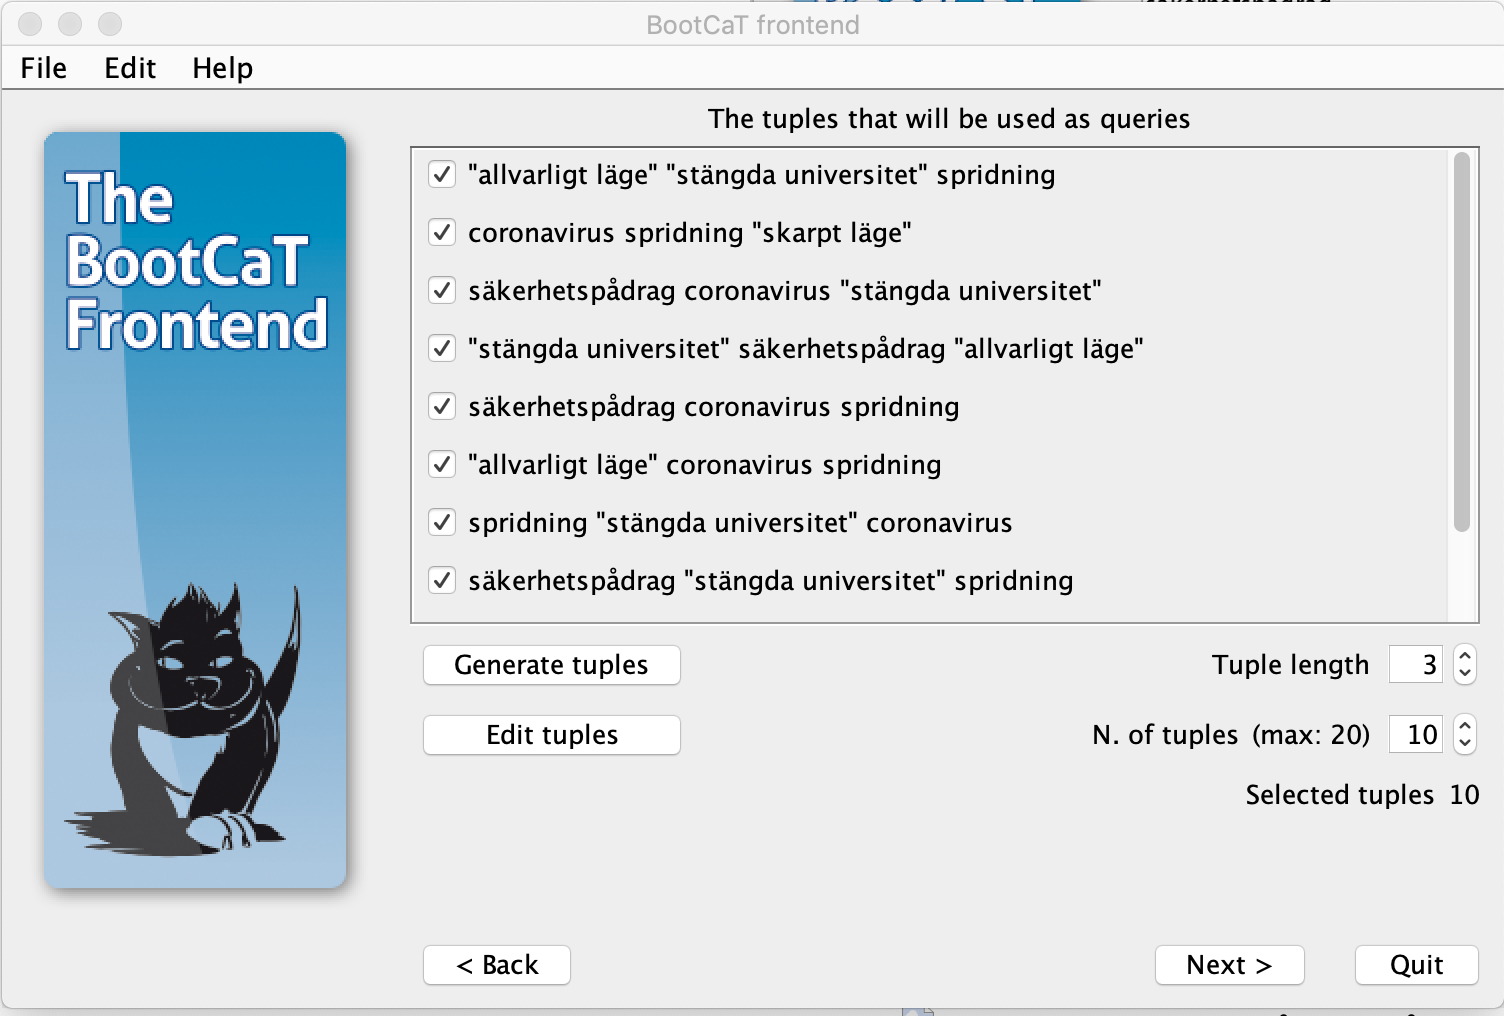1504x1016 pixels.
Task: Toggle säkerhetspådrag coronavirus "stängda universitet" checkbox
Action: tap(442, 291)
